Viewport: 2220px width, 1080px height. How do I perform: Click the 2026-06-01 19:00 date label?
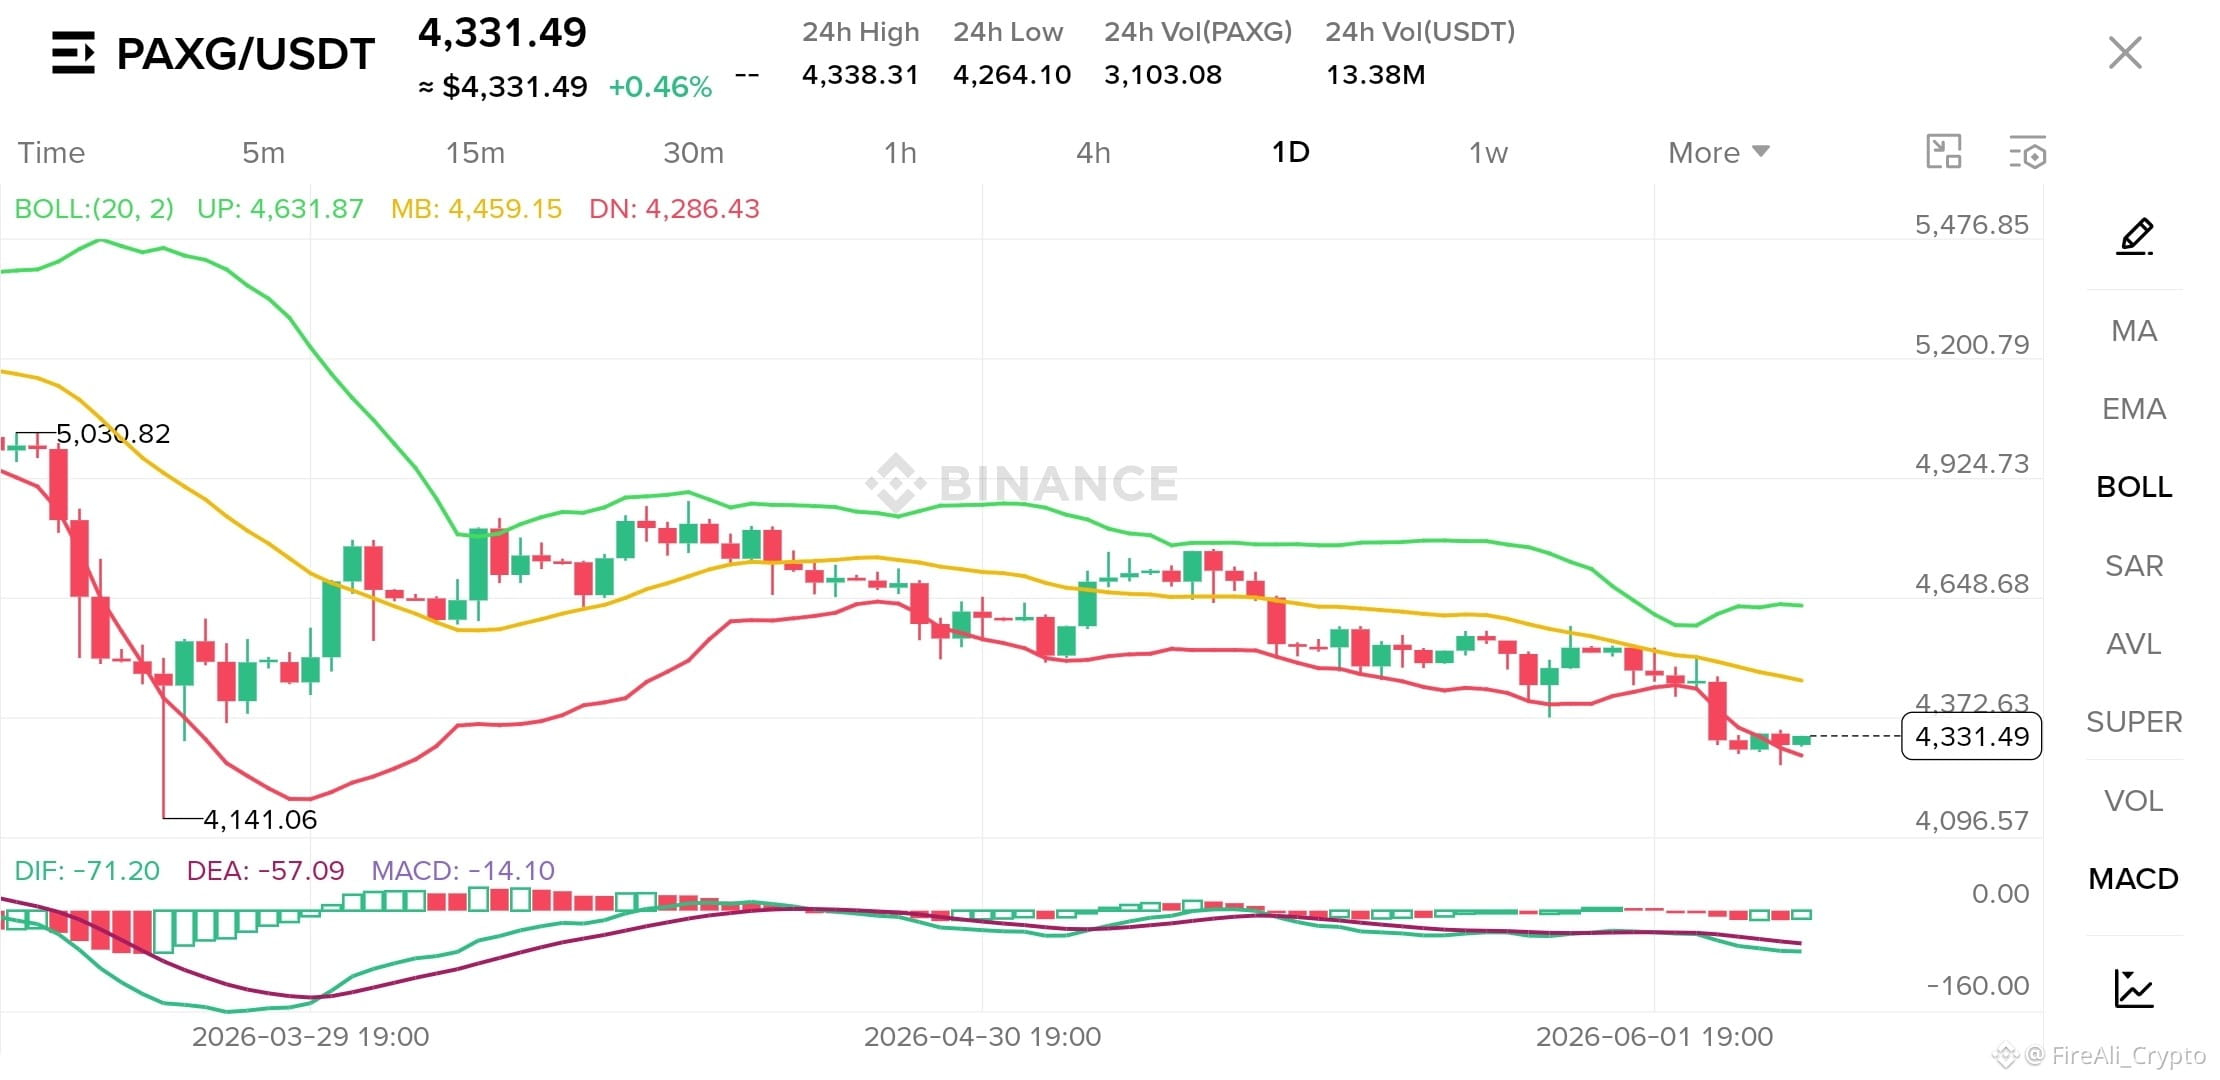pos(1654,1037)
